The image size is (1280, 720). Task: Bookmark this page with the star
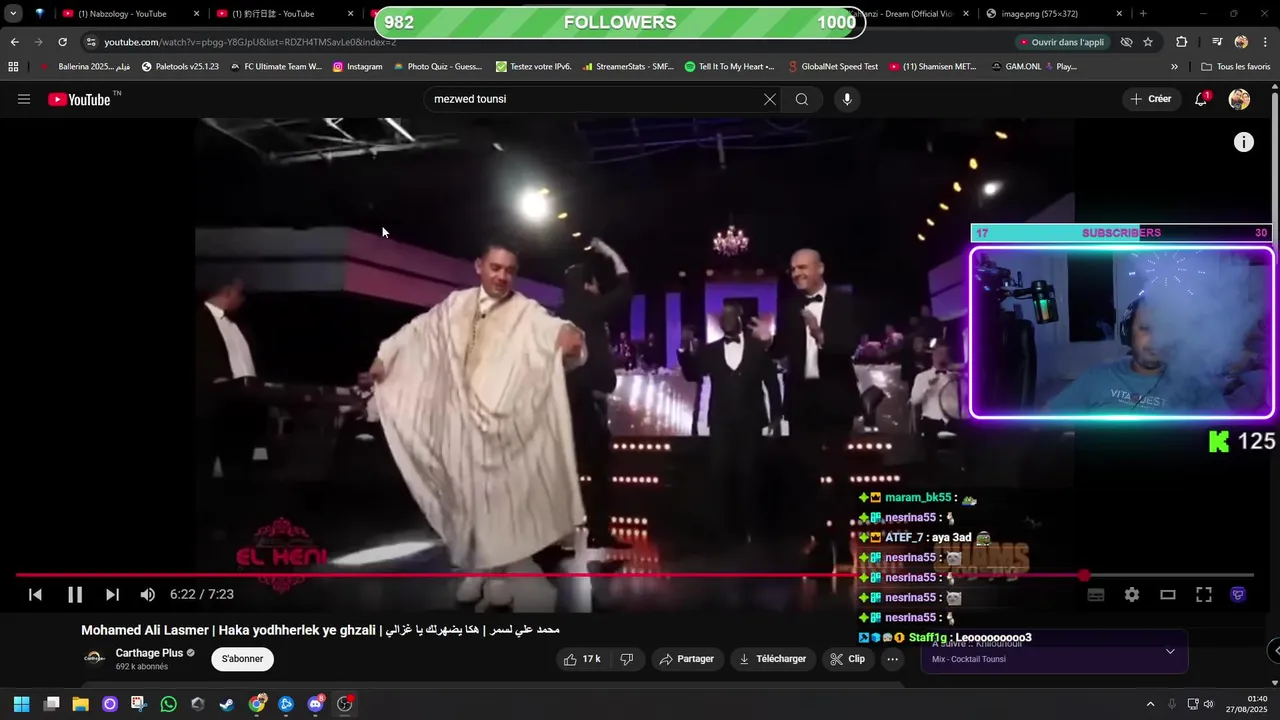(1148, 42)
